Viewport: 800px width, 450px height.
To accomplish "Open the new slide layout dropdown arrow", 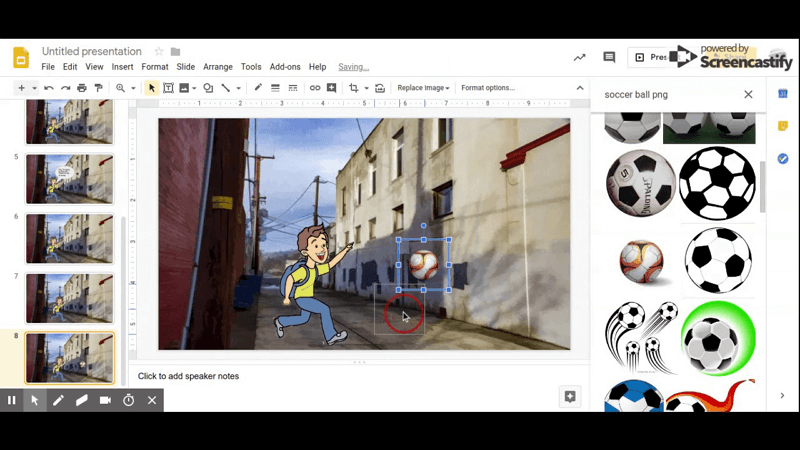I will [x=34, y=88].
